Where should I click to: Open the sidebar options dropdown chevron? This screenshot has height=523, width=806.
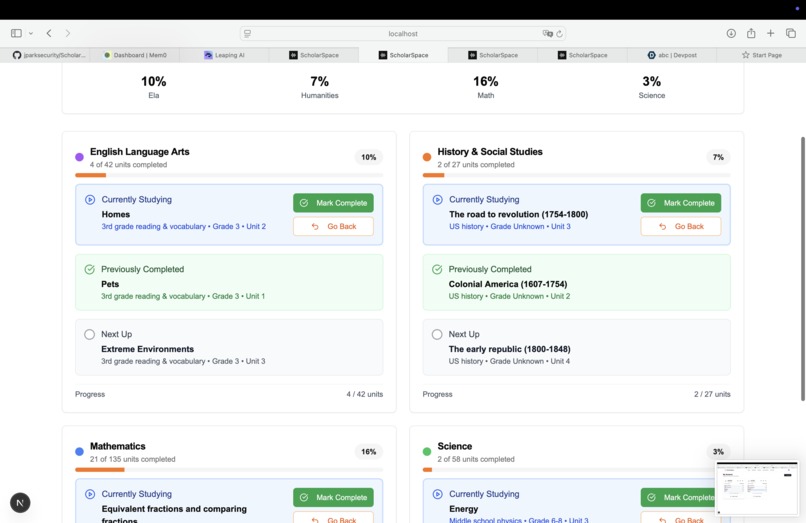31,33
